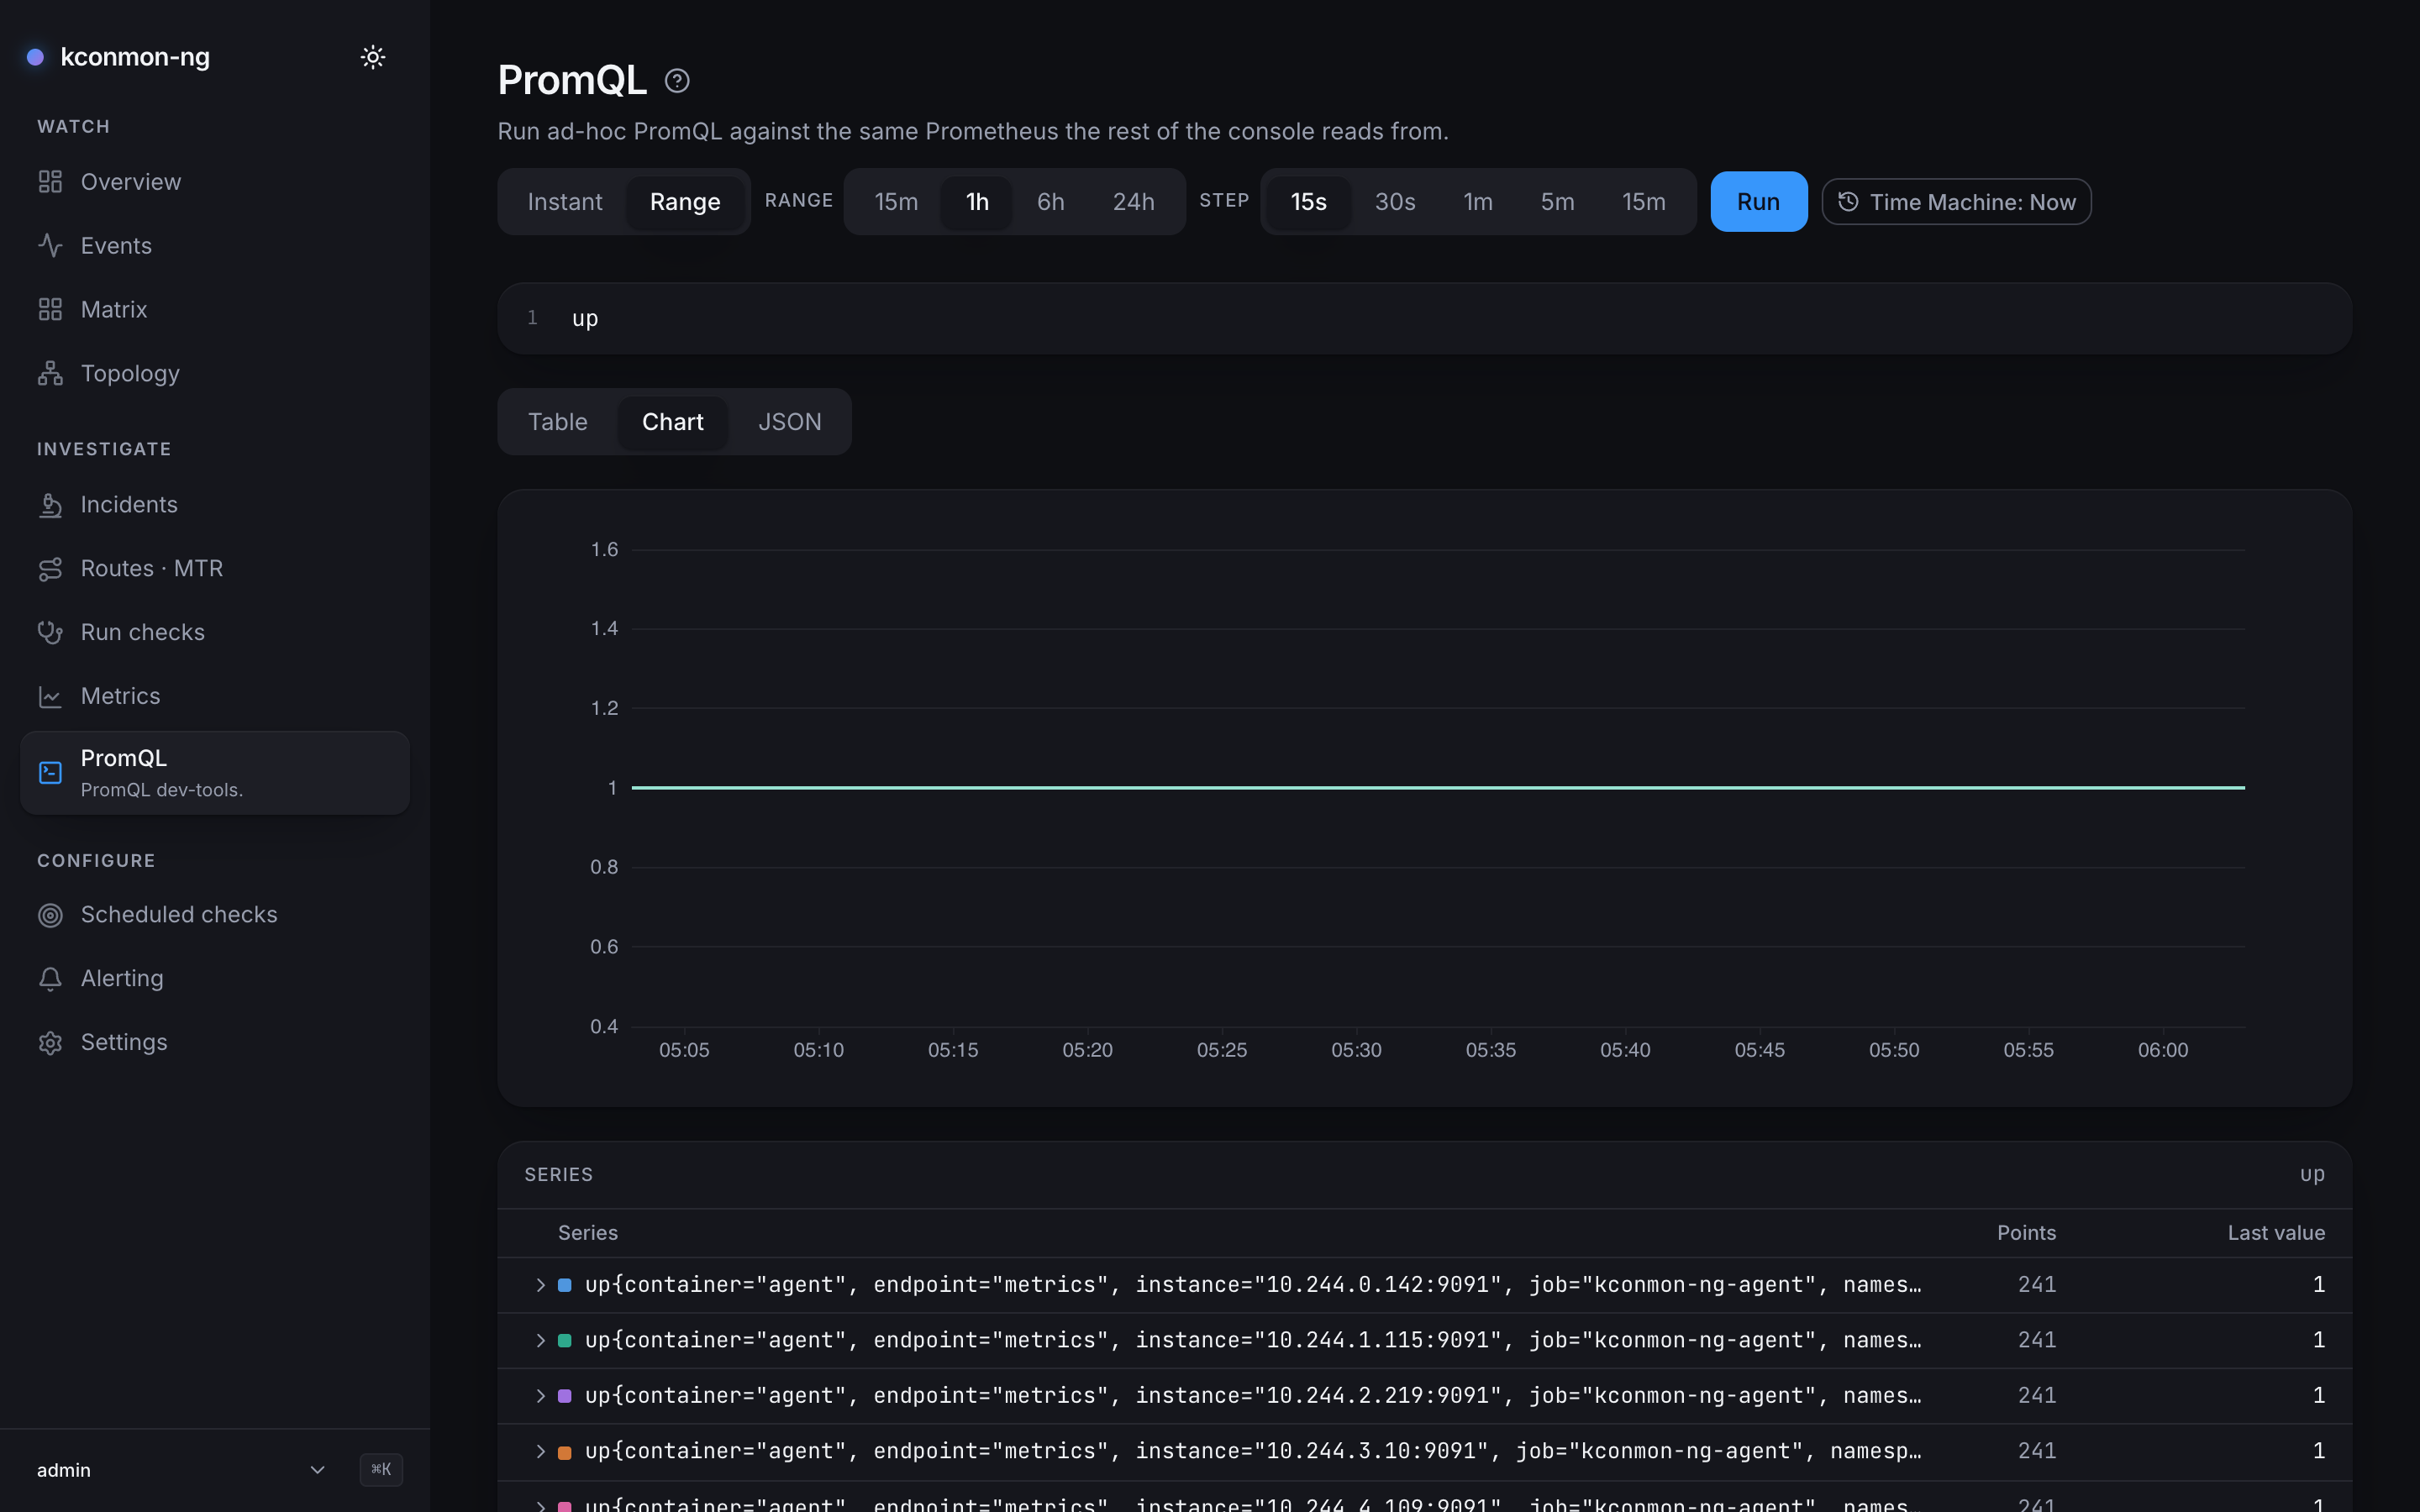The width and height of the screenshot is (2420, 1512).
Task: Click the Run checks stethoscope icon
Action: click(x=50, y=633)
